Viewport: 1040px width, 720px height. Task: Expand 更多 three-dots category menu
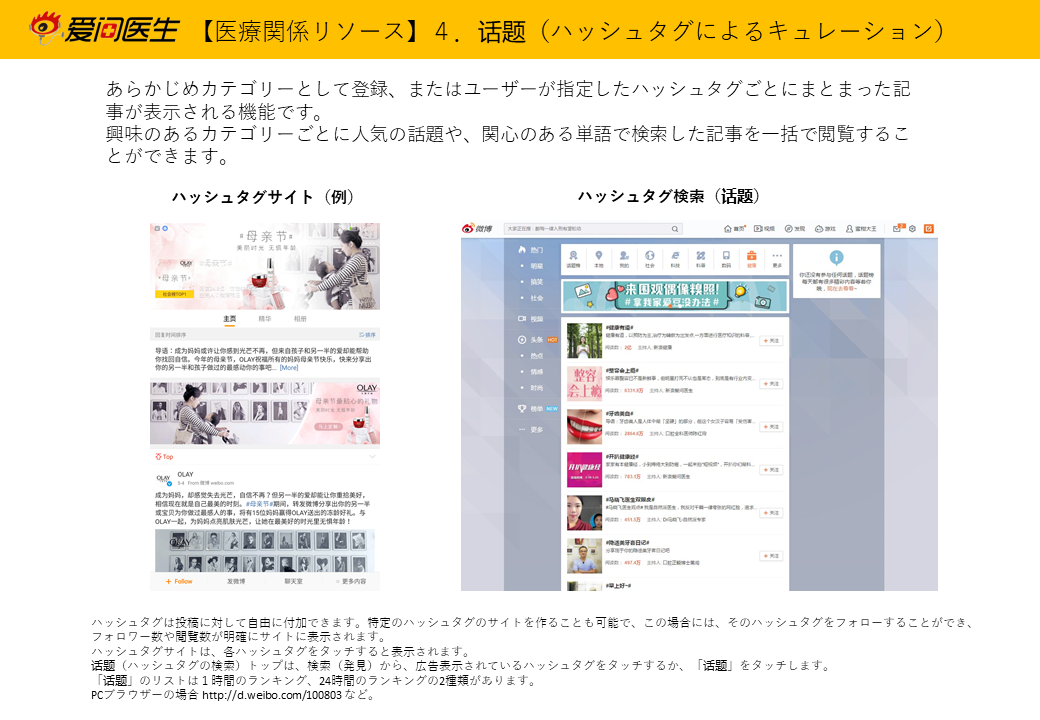(x=777, y=259)
